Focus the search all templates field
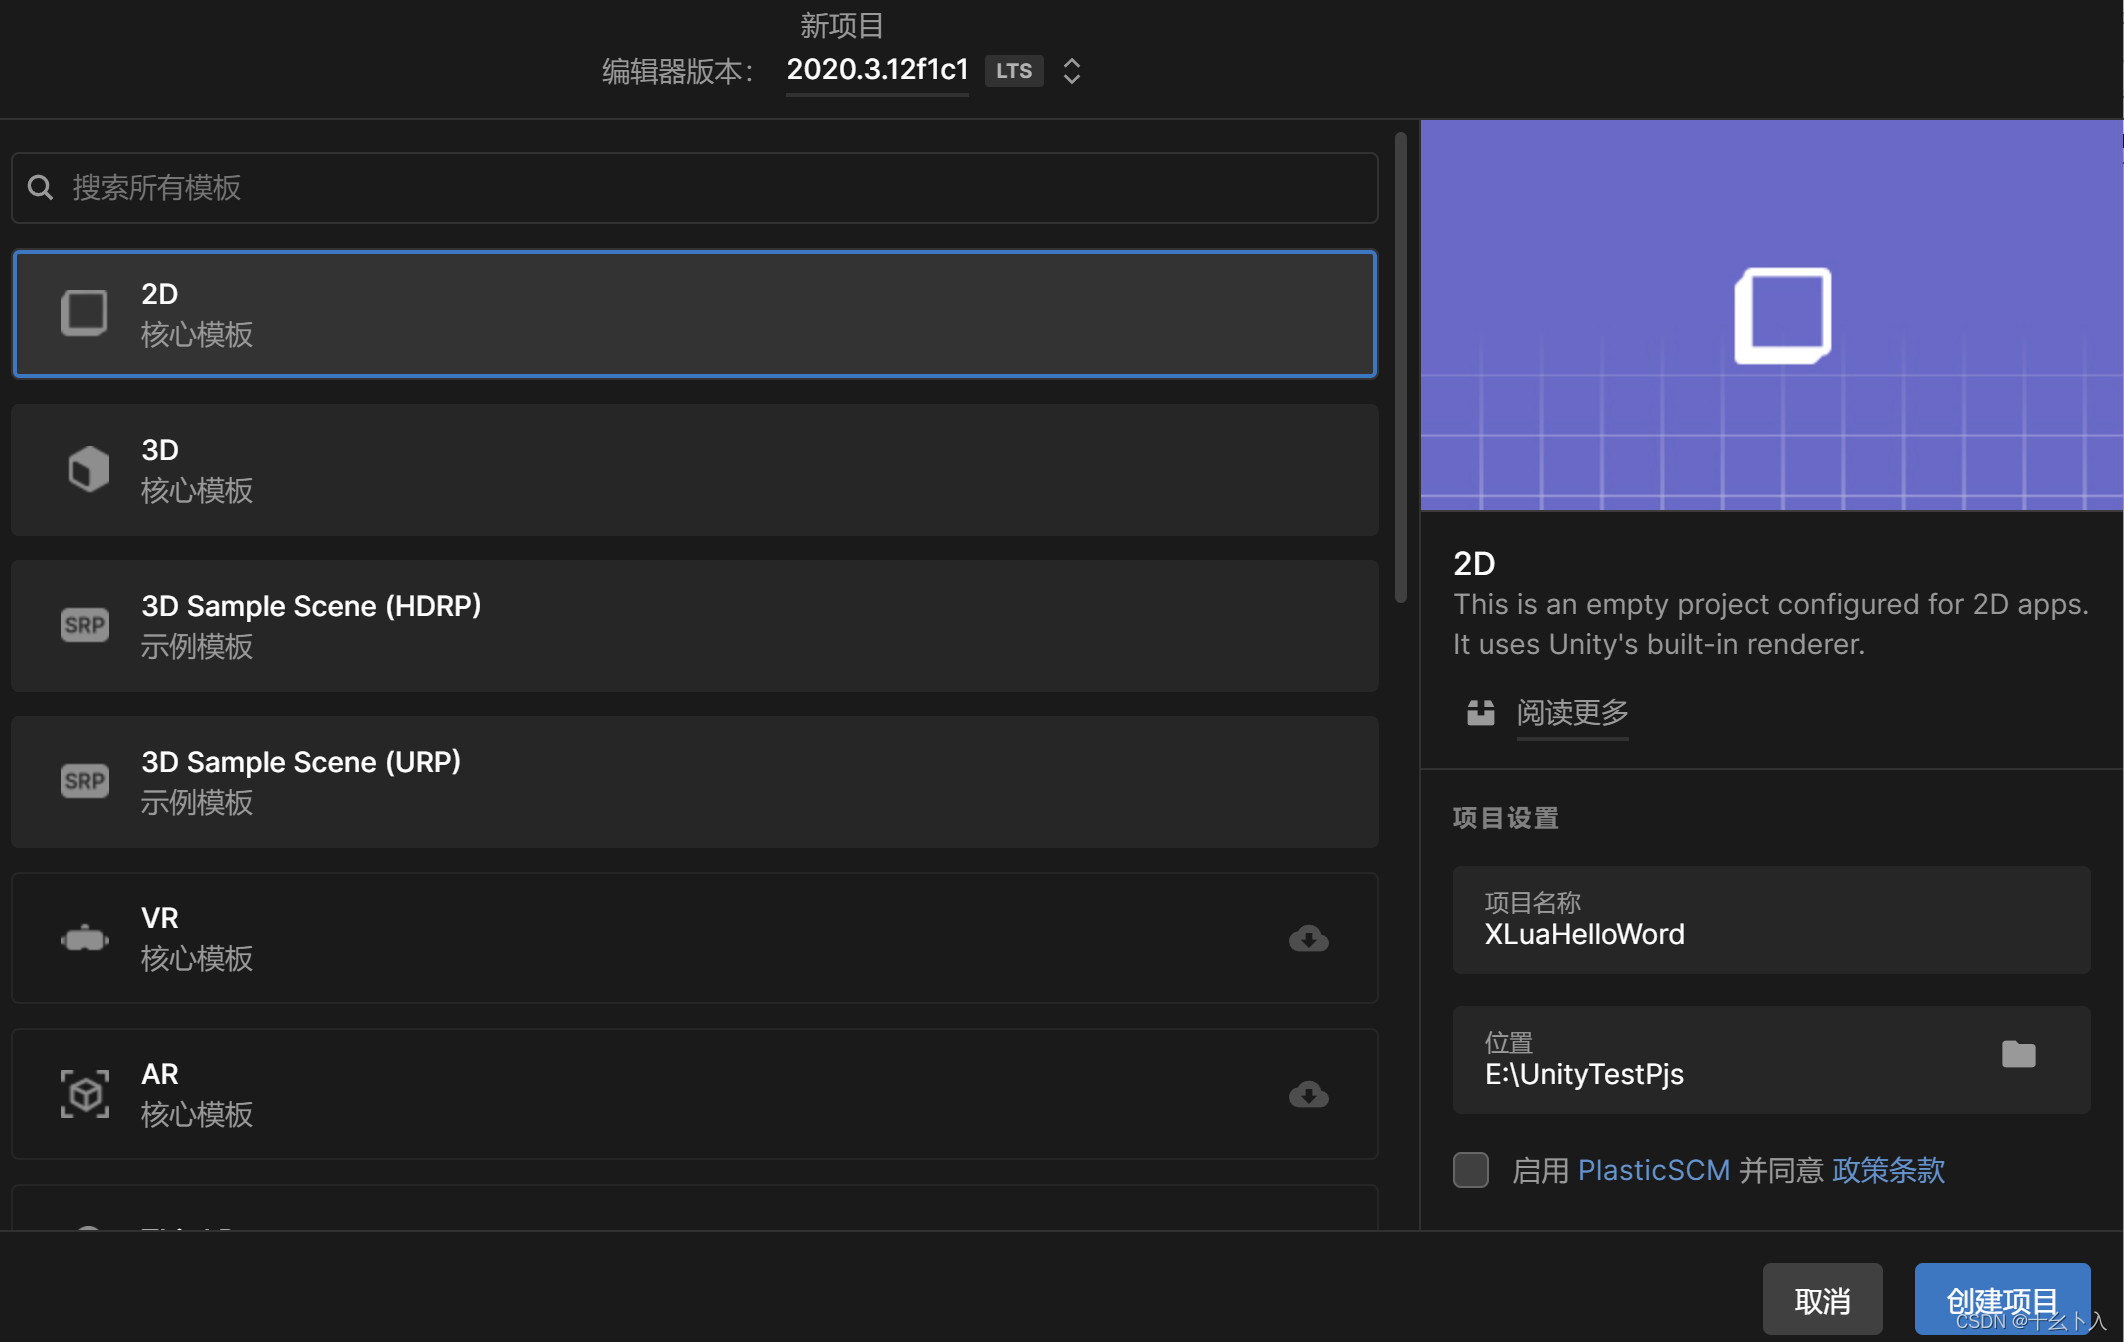Image resolution: width=2124 pixels, height=1342 pixels. 695,188
